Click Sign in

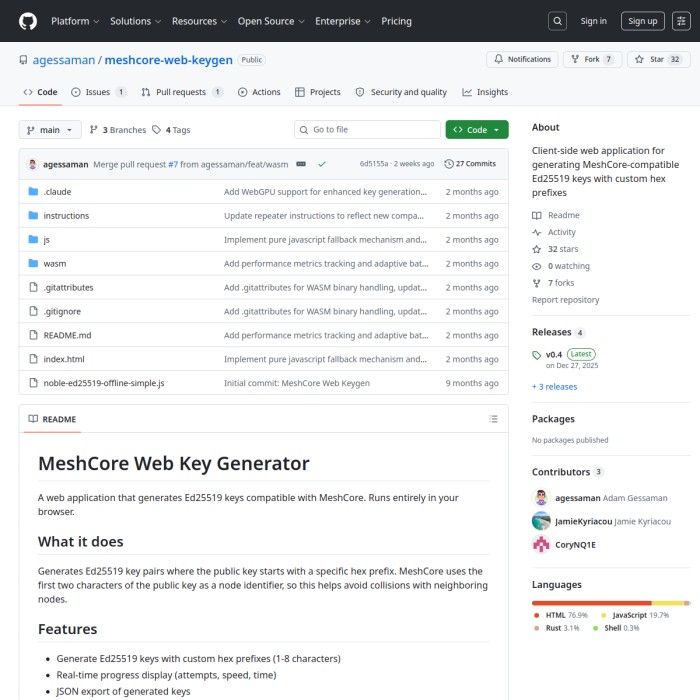(593, 21)
